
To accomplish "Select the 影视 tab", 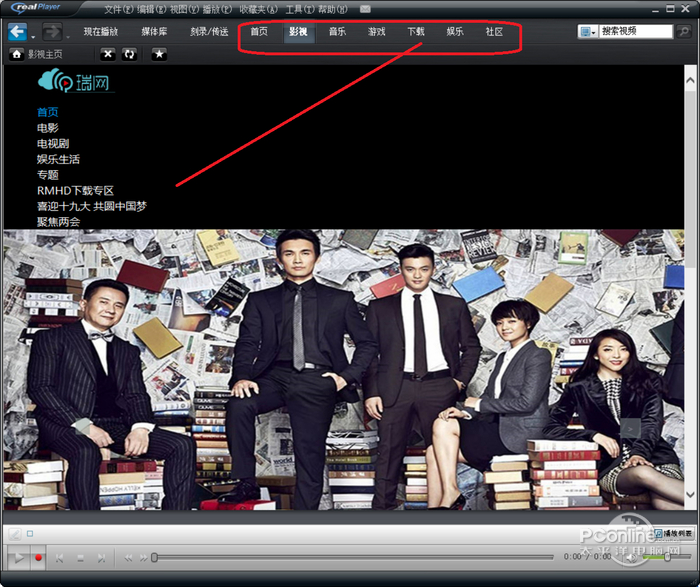I will 298,32.
